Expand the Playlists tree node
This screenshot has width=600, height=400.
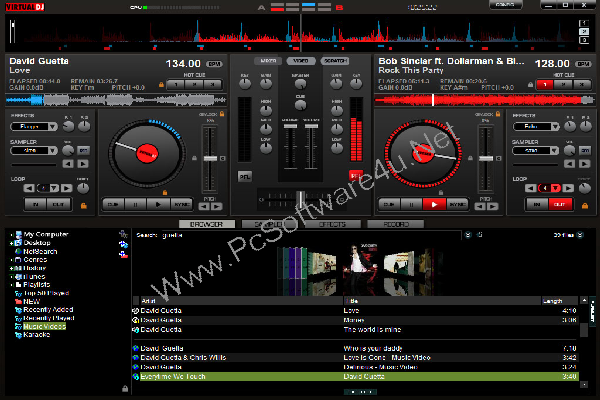[11, 285]
